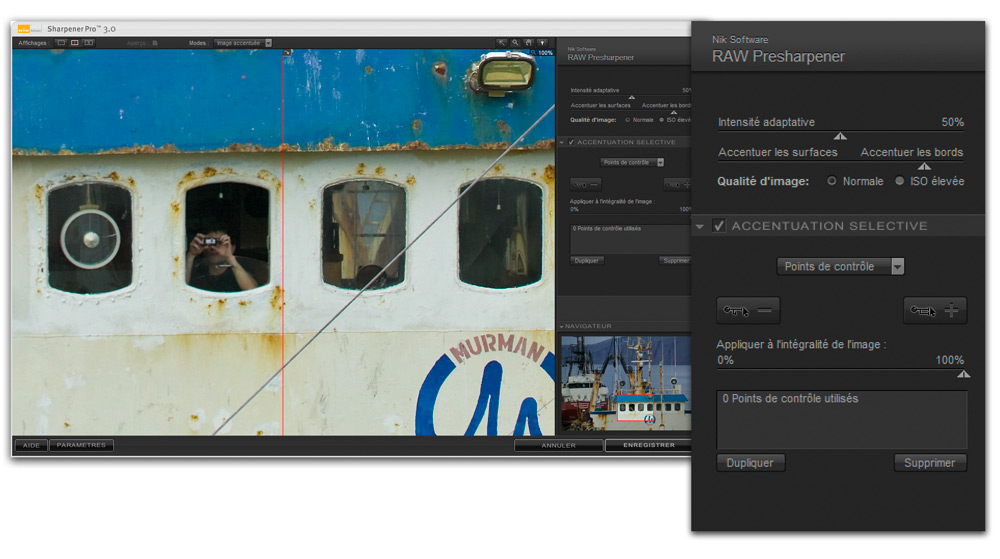Click 'Qualité d'image:' label in enlarged panel
This screenshot has width=1000, height=559.
(763, 181)
